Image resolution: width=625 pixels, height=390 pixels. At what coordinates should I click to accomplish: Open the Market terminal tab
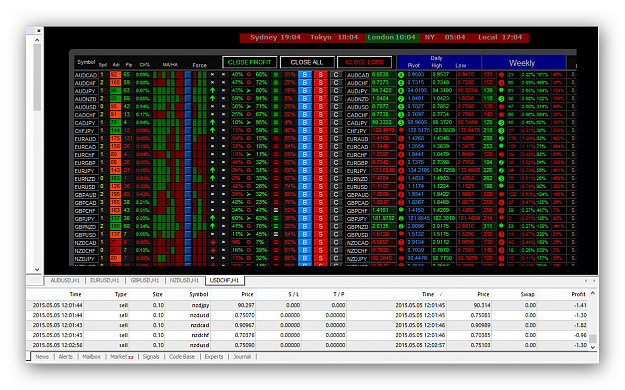tap(121, 357)
